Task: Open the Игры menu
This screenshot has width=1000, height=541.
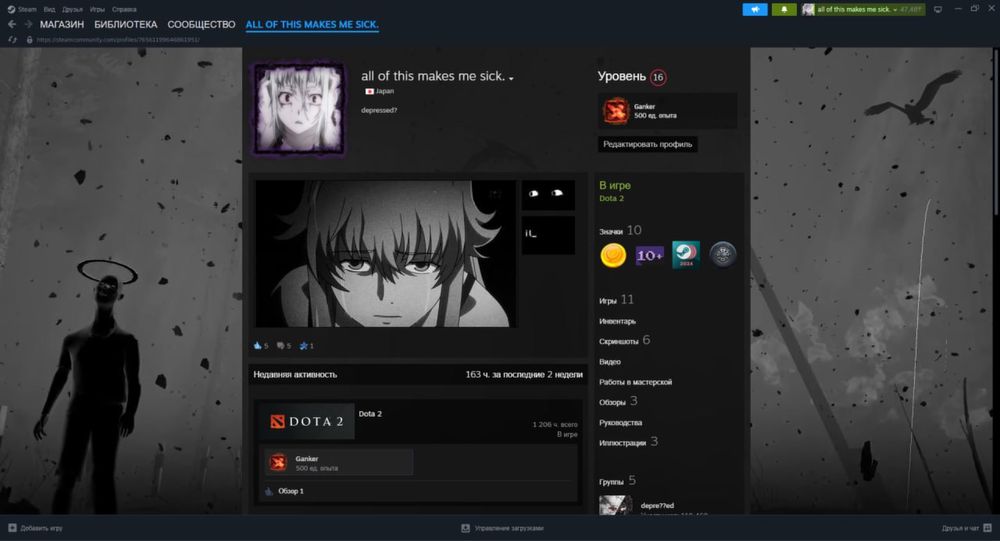Action: 97,9
